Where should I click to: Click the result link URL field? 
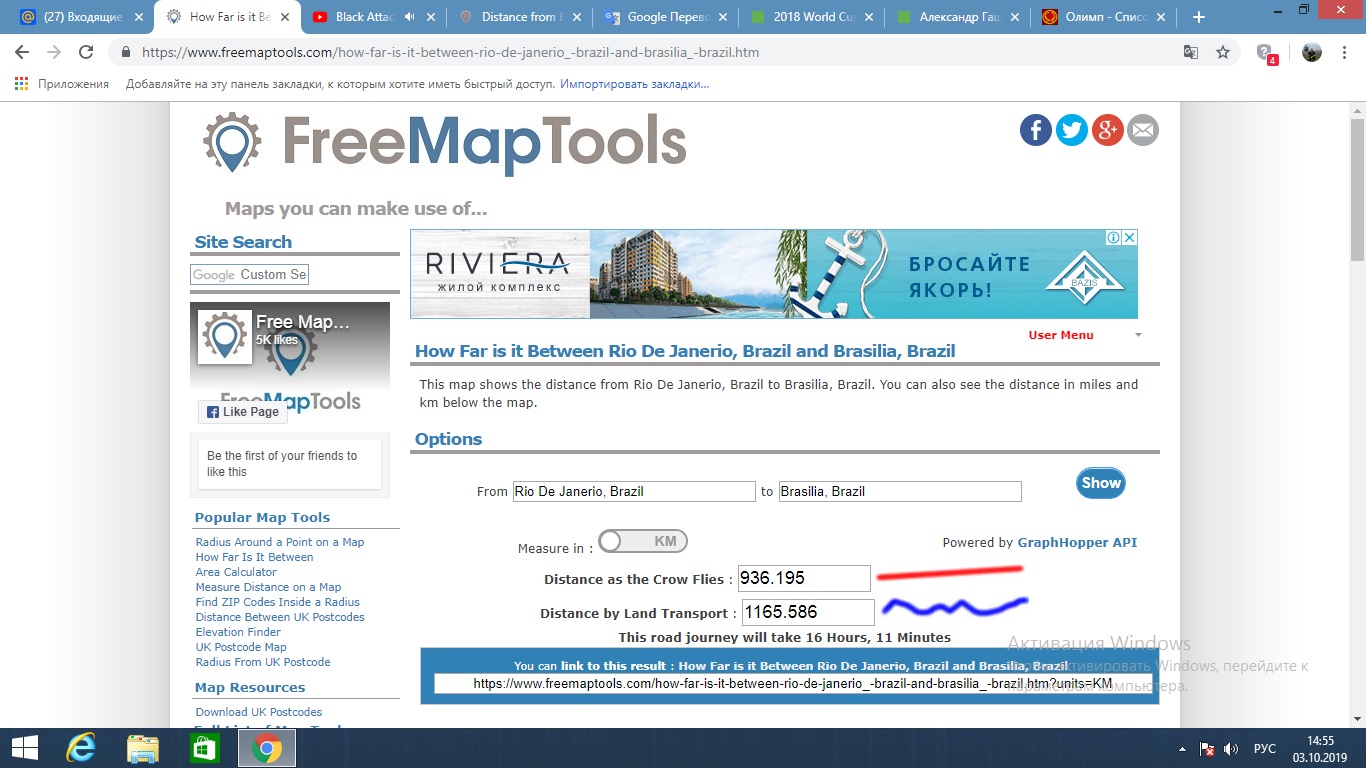[x=792, y=684]
